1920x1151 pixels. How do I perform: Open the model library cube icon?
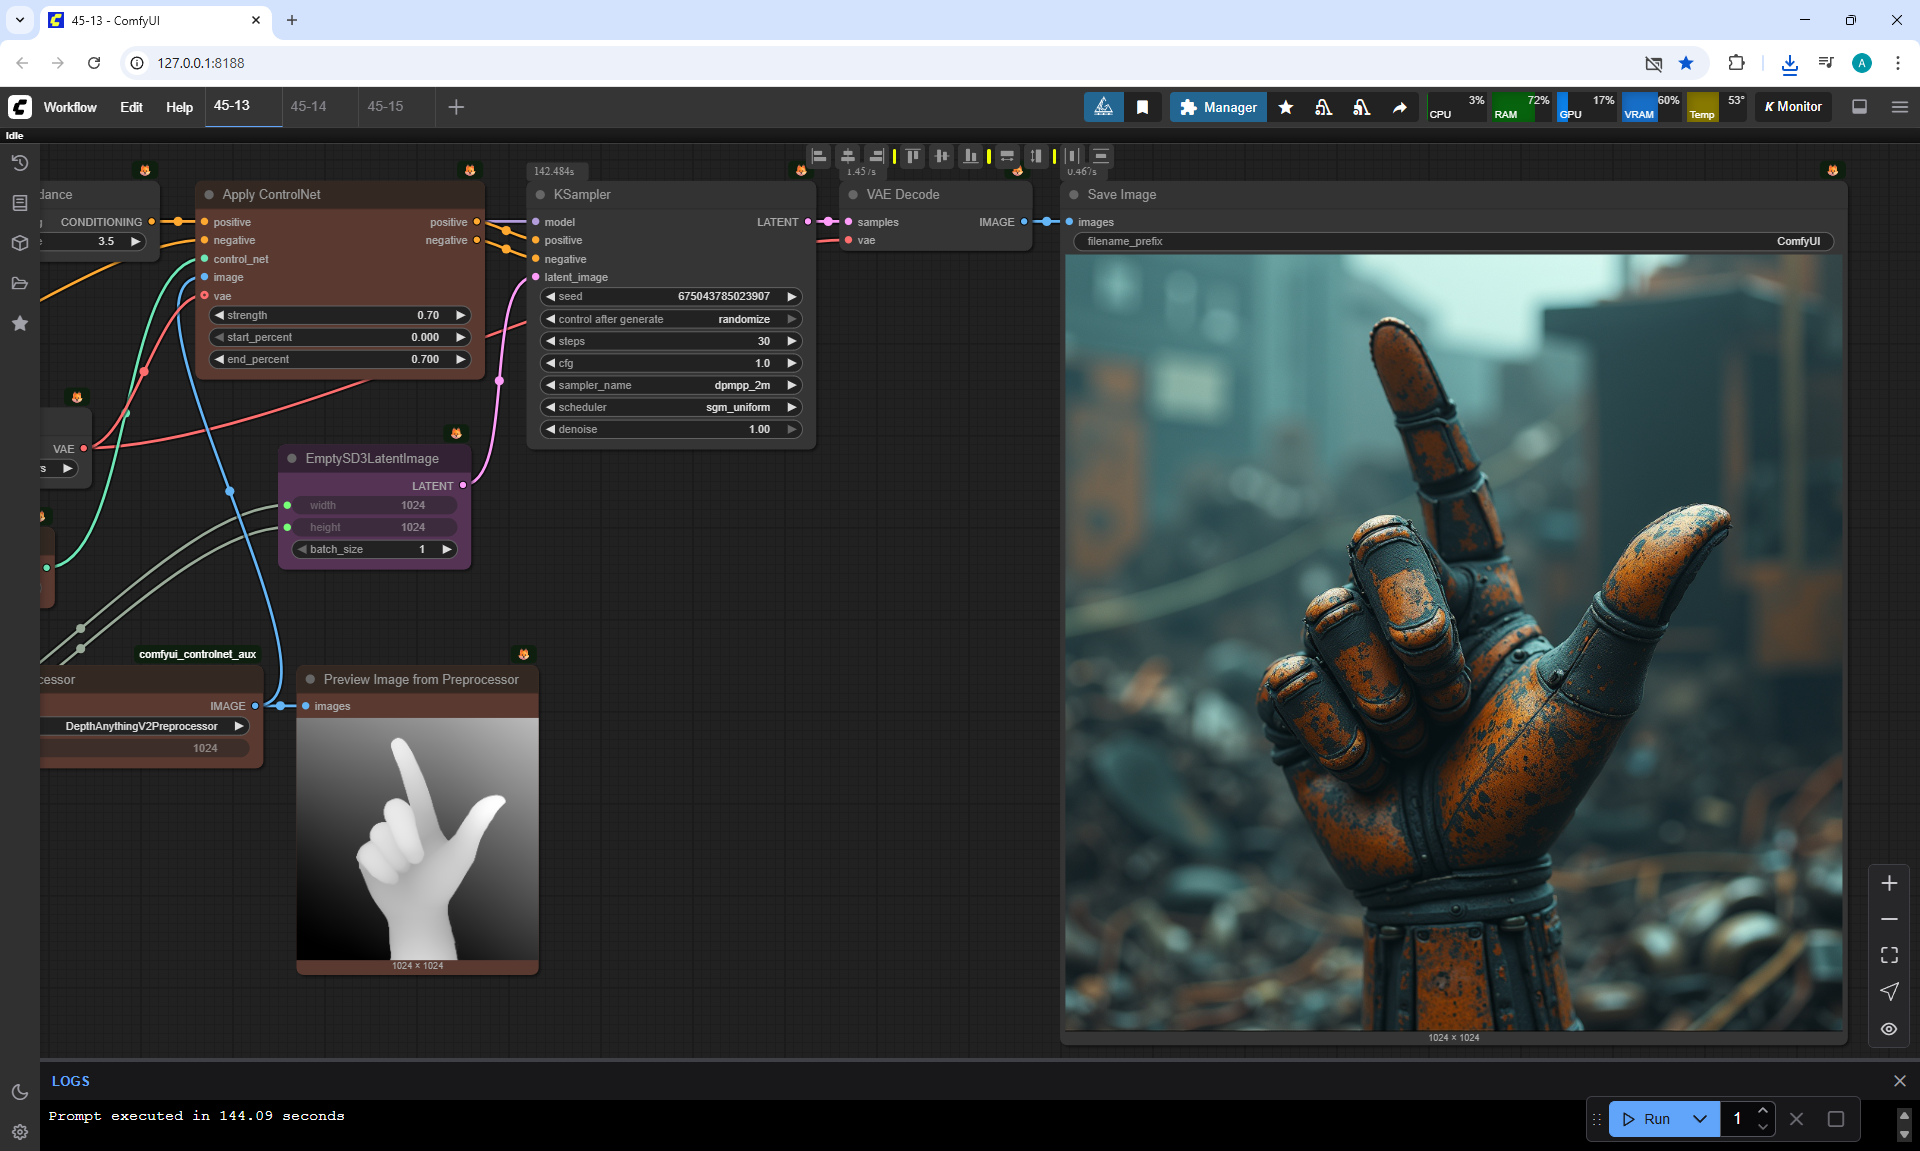click(19, 243)
